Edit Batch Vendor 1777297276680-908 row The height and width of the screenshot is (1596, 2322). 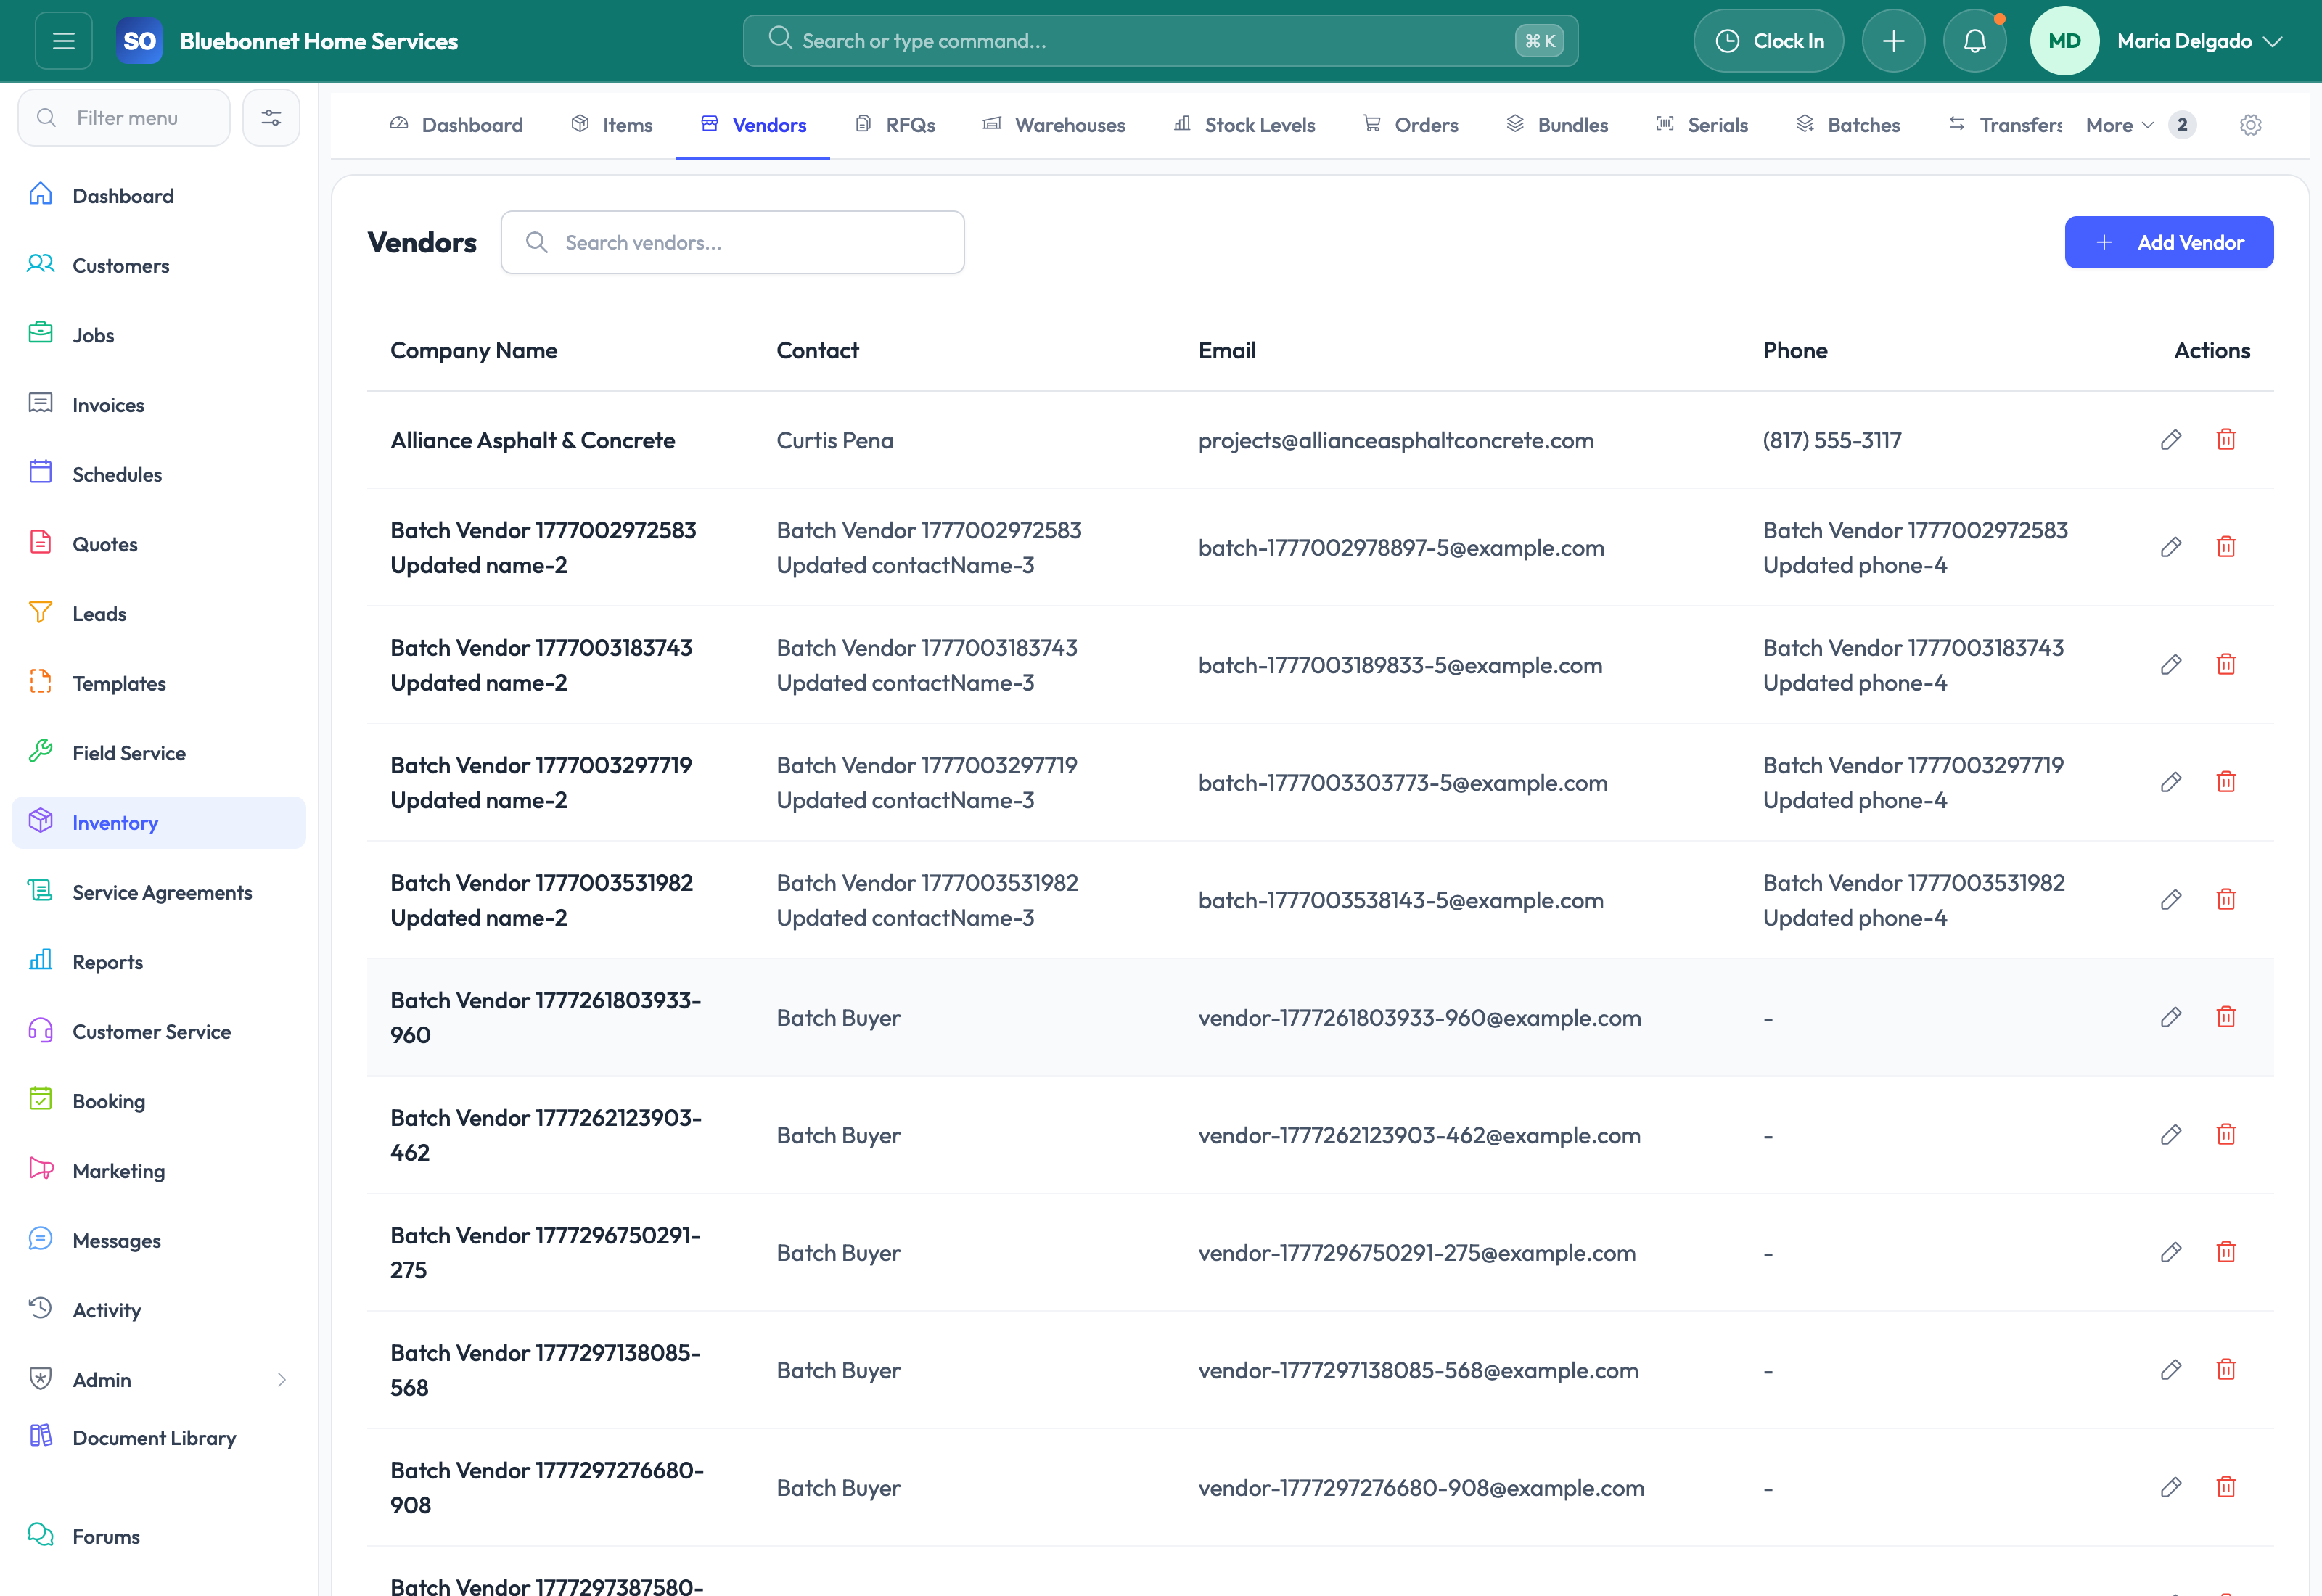(x=2170, y=1487)
